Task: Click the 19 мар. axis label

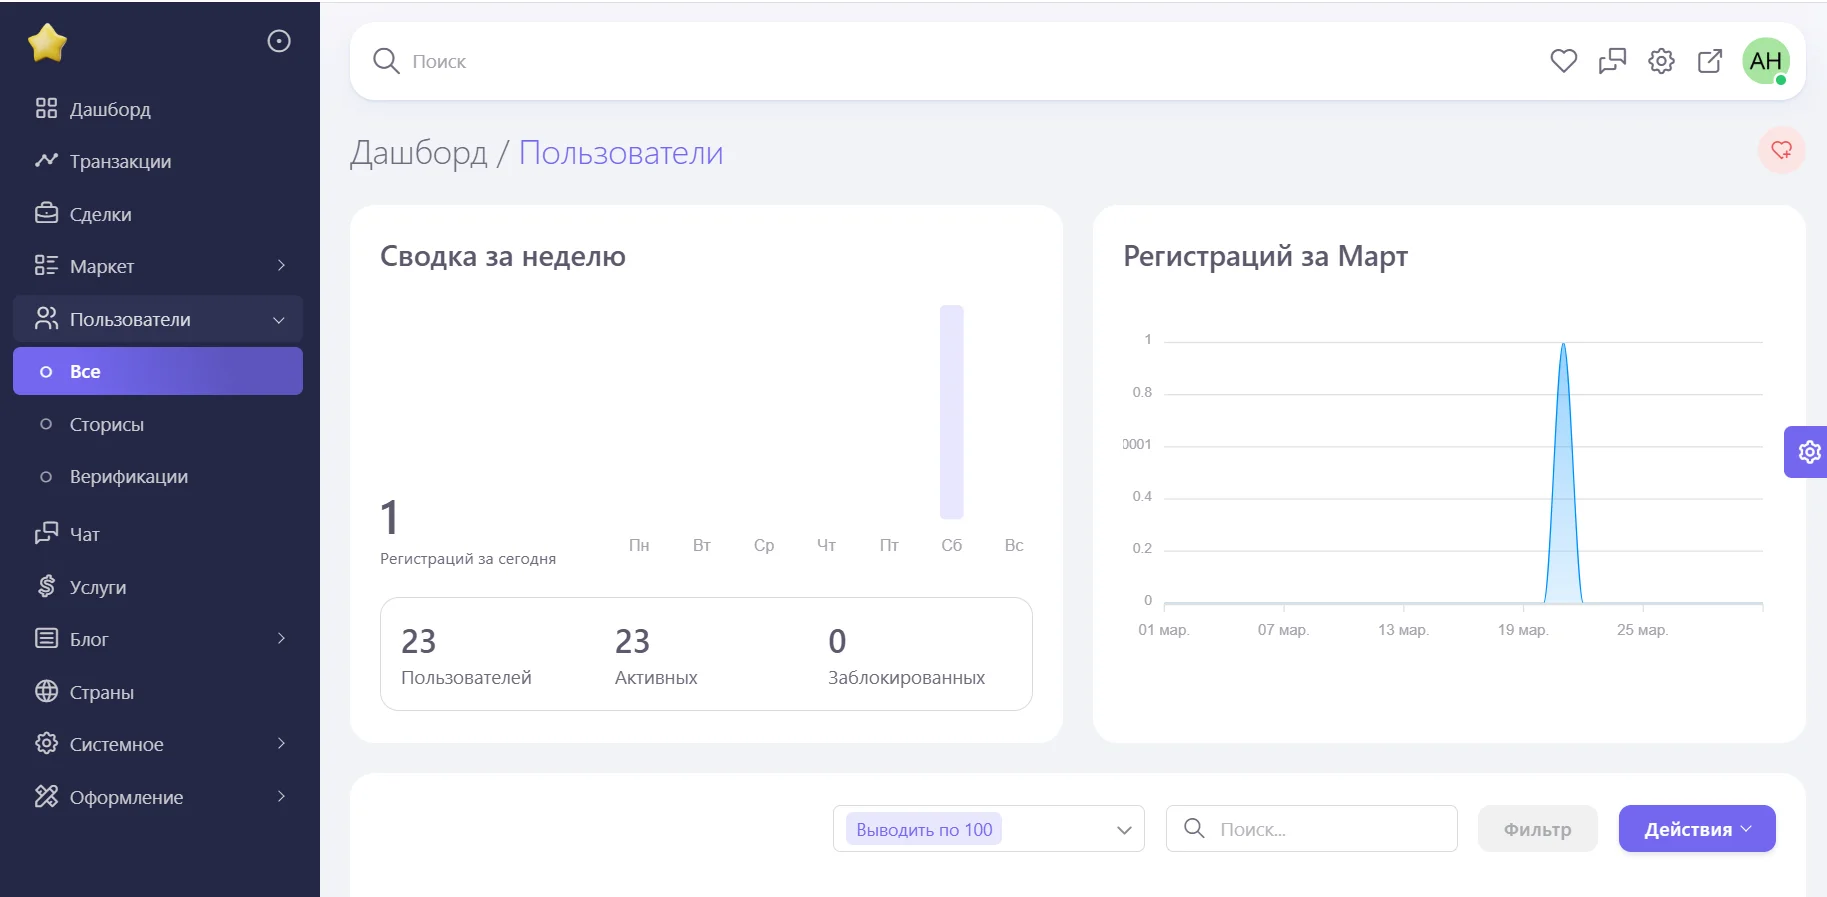Action: tap(1522, 630)
